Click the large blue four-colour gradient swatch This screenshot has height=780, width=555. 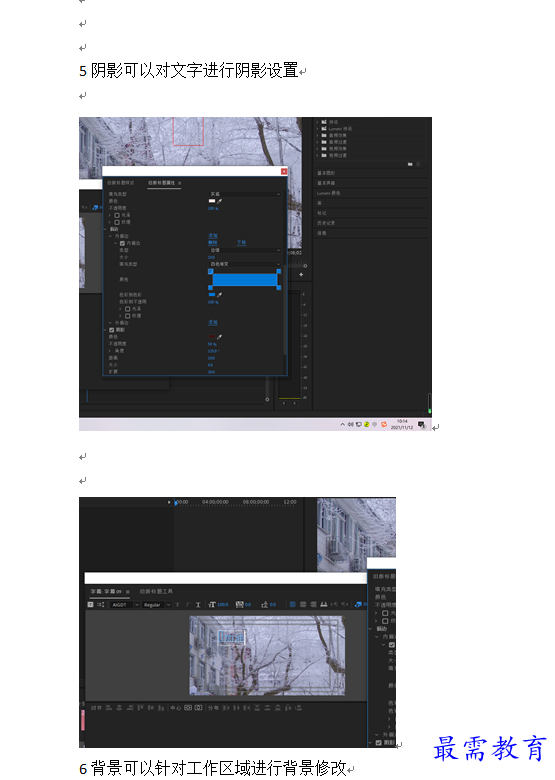click(x=244, y=280)
